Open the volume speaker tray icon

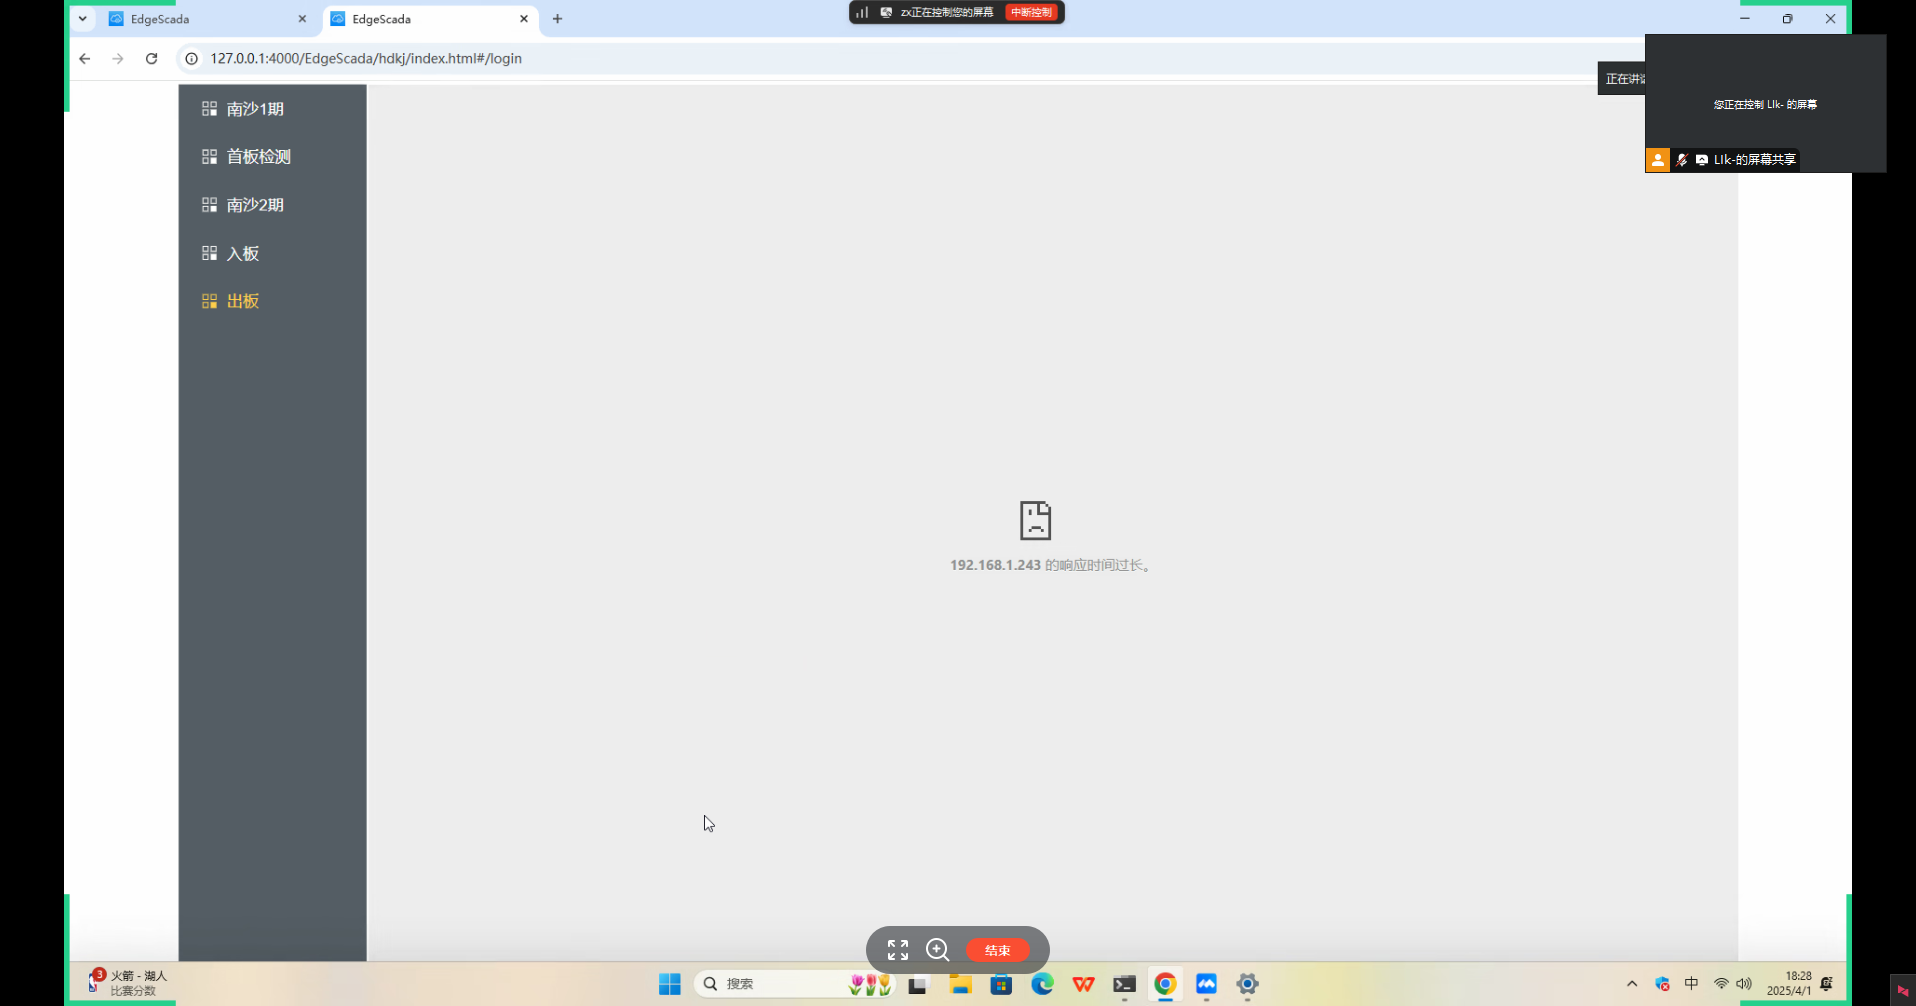tap(1744, 984)
